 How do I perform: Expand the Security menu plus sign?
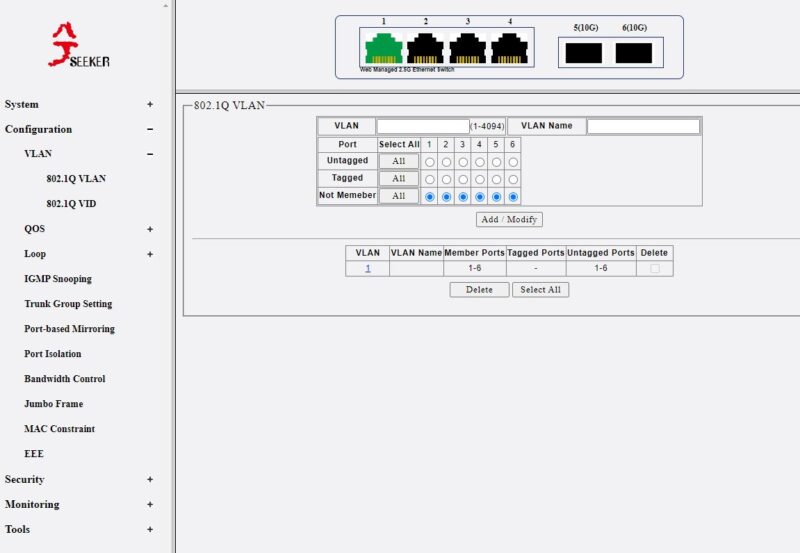click(x=150, y=480)
